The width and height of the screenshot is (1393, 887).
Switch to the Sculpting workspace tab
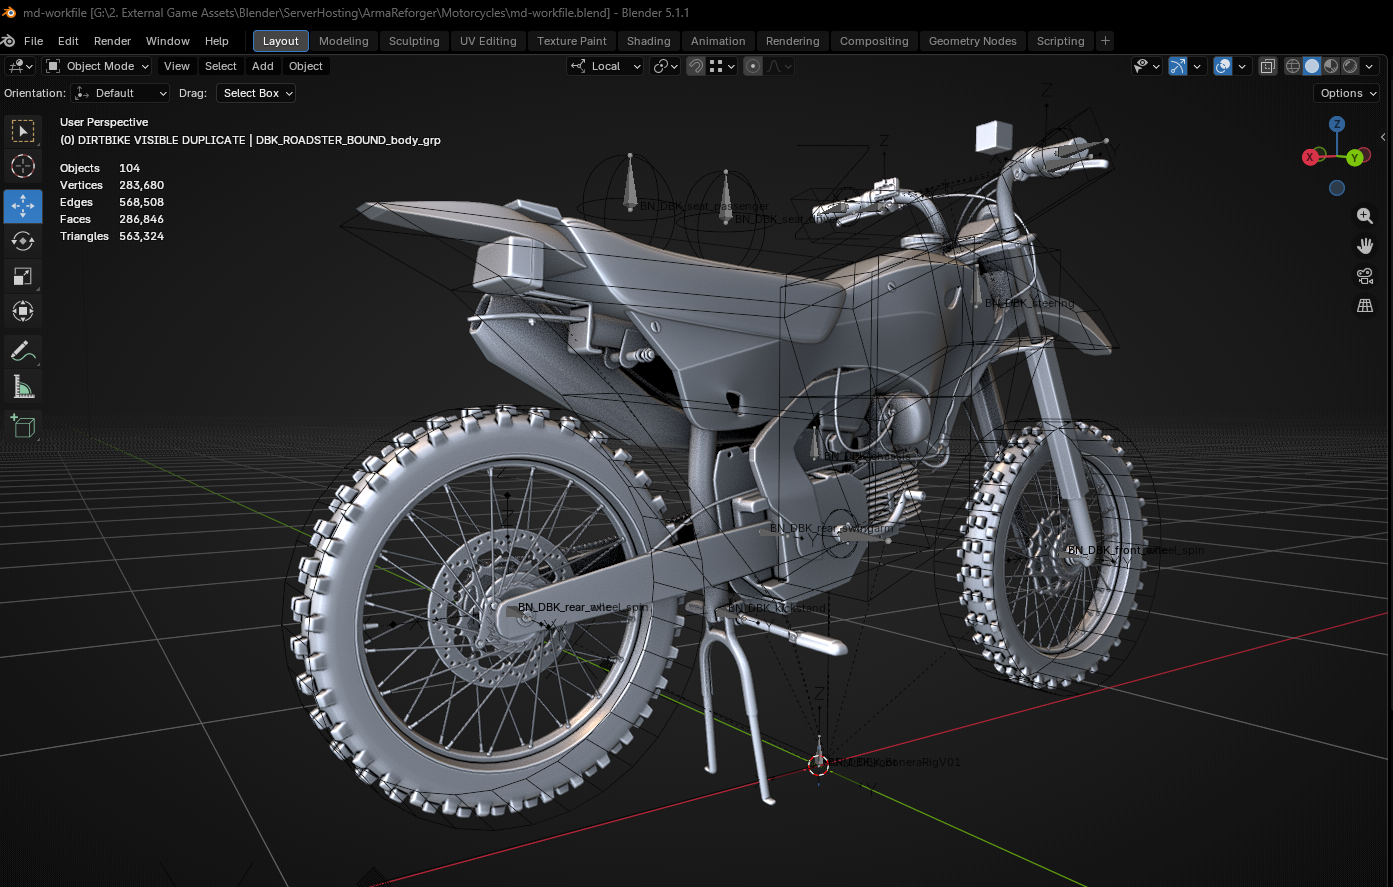tap(414, 41)
